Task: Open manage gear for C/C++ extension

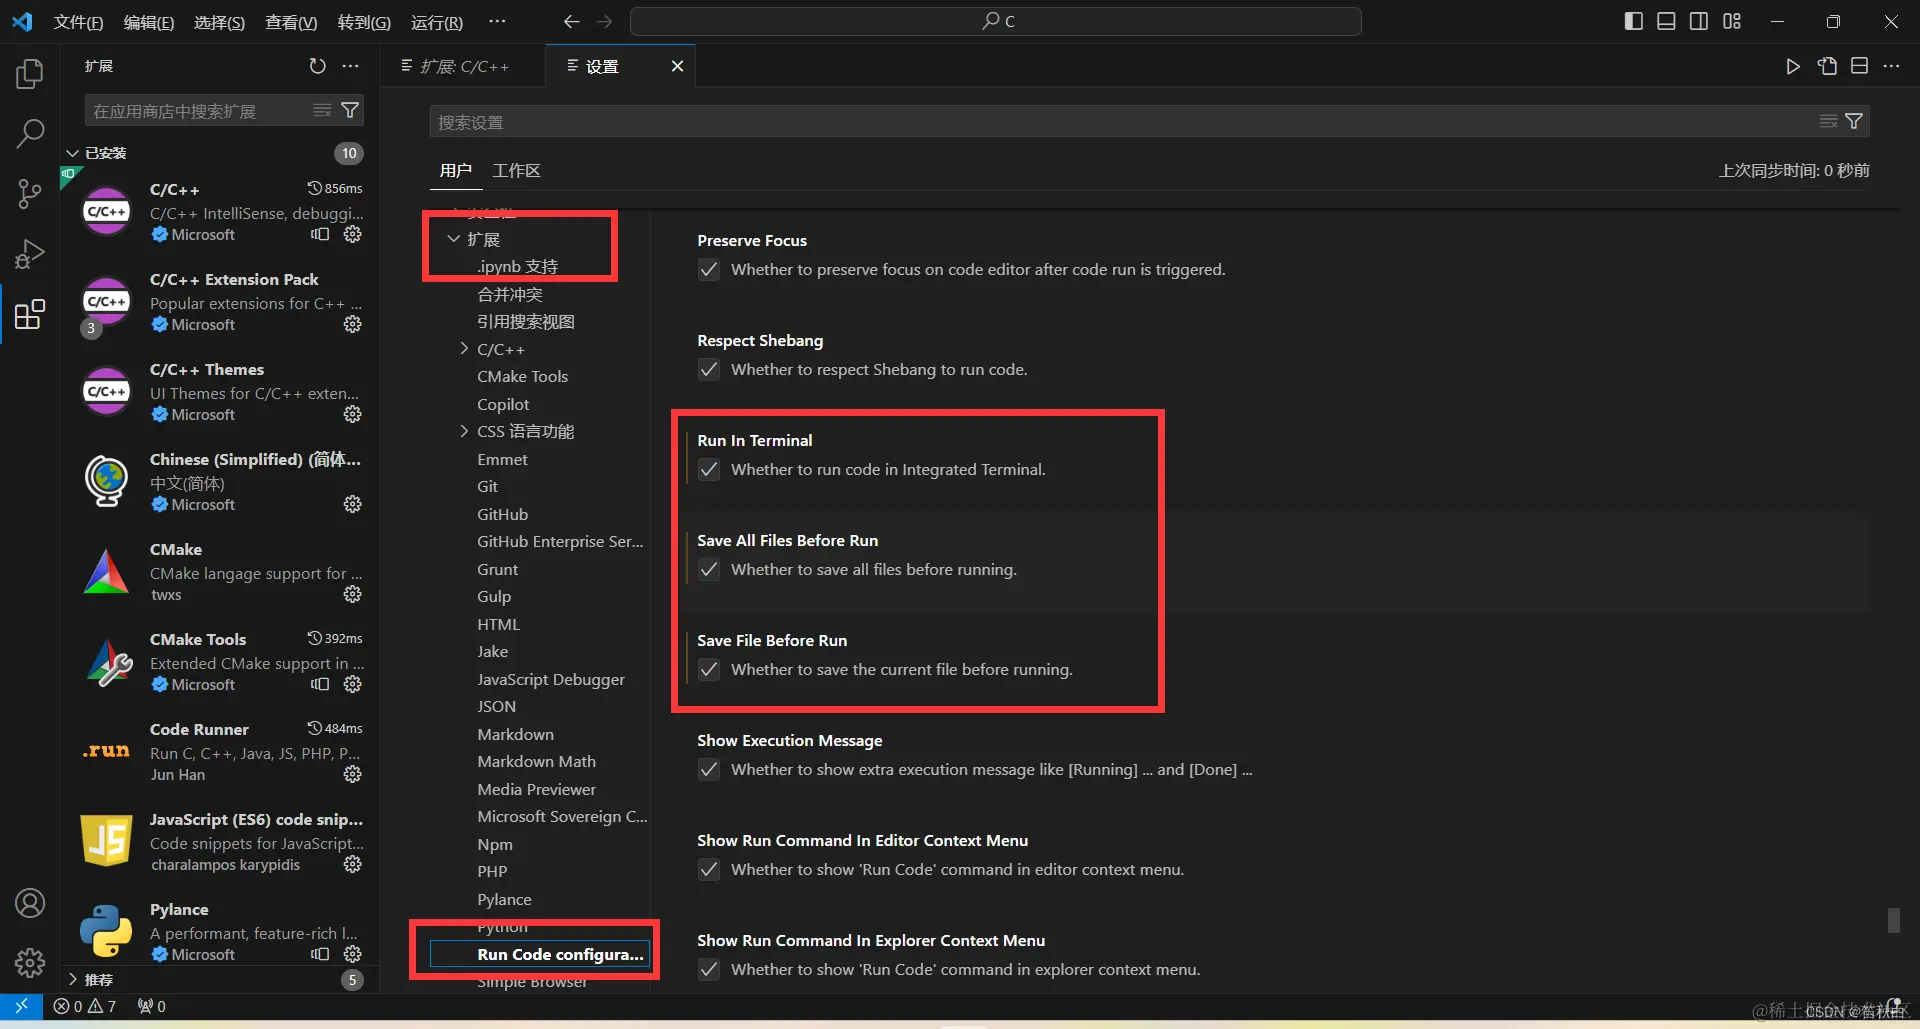Action: pos(352,234)
